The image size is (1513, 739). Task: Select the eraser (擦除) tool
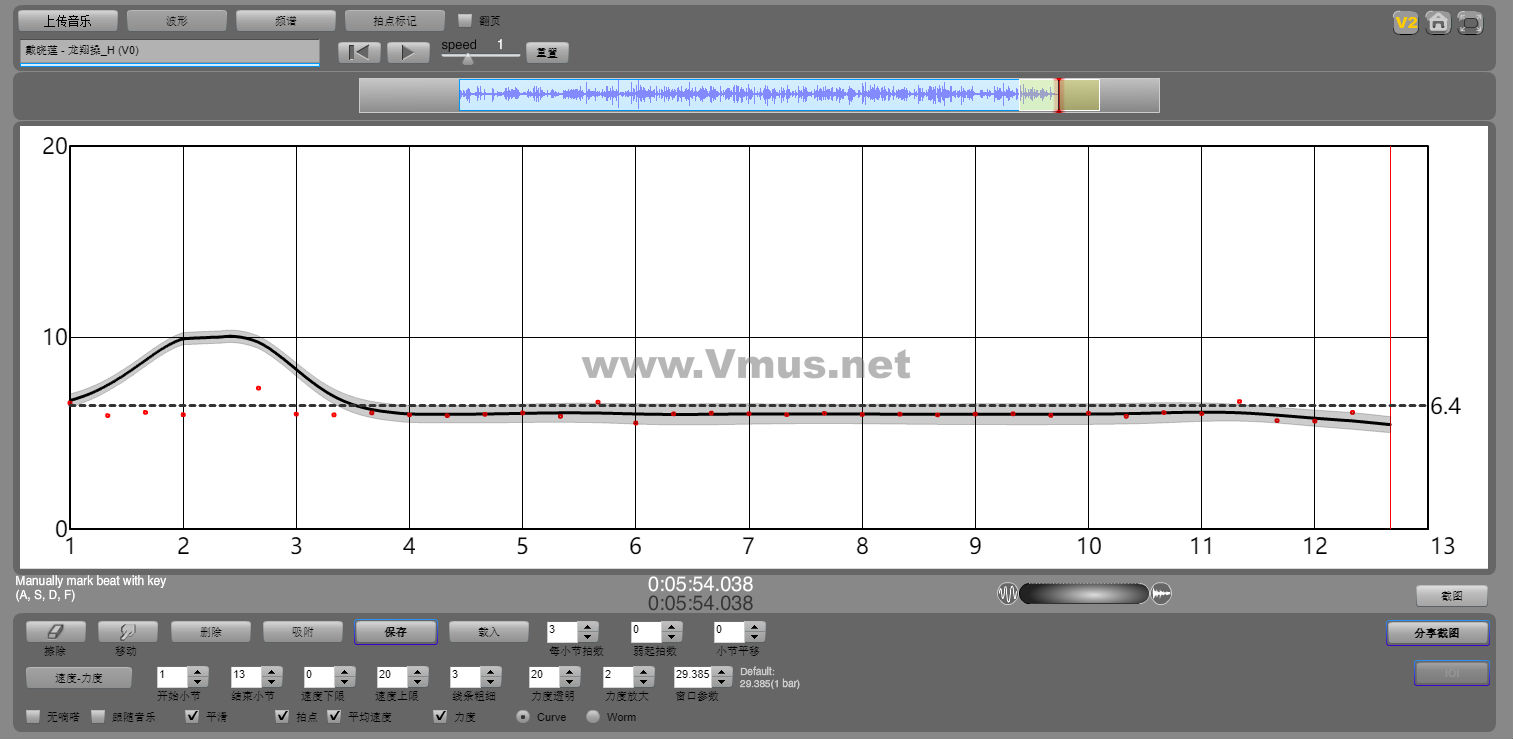(55, 632)
